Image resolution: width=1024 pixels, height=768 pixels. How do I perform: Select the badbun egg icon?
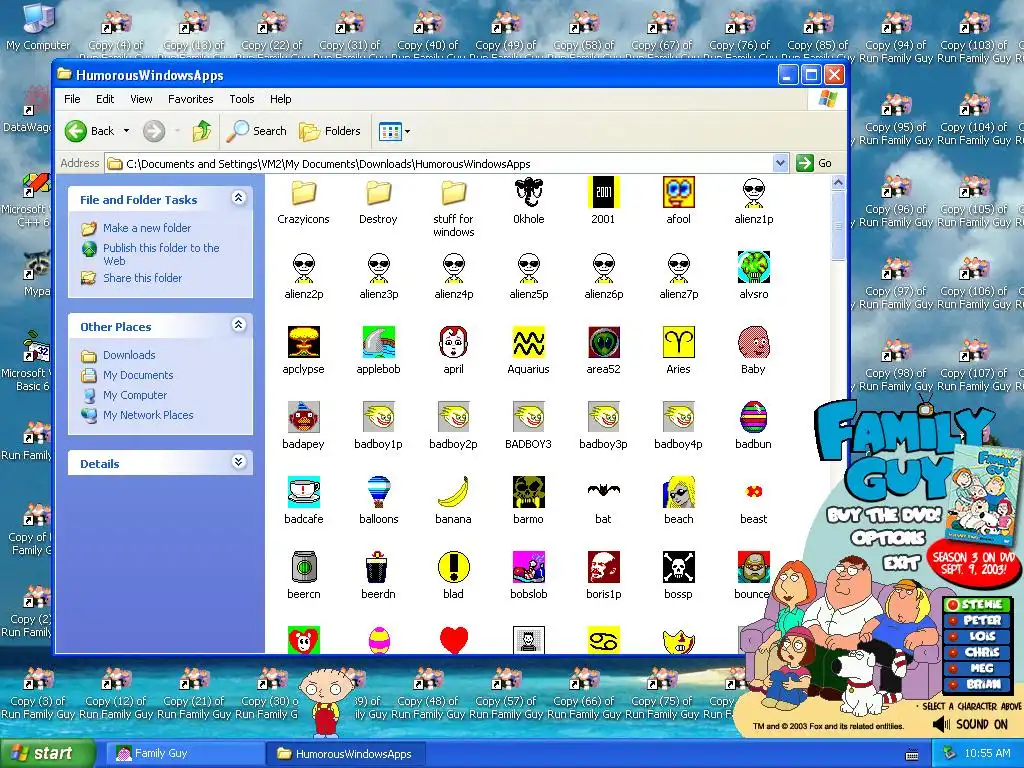(754, 417)
